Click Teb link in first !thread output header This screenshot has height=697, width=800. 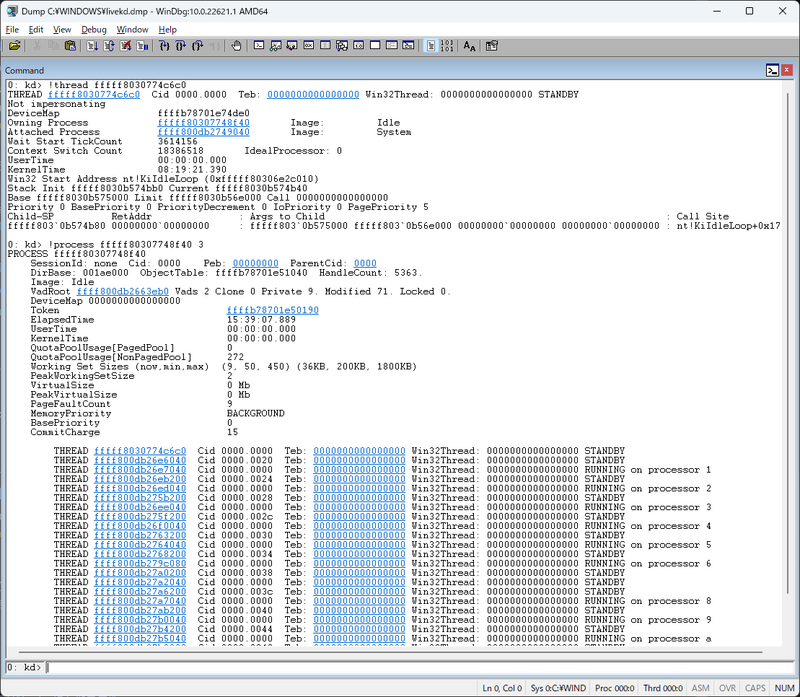tap(313, 94)
